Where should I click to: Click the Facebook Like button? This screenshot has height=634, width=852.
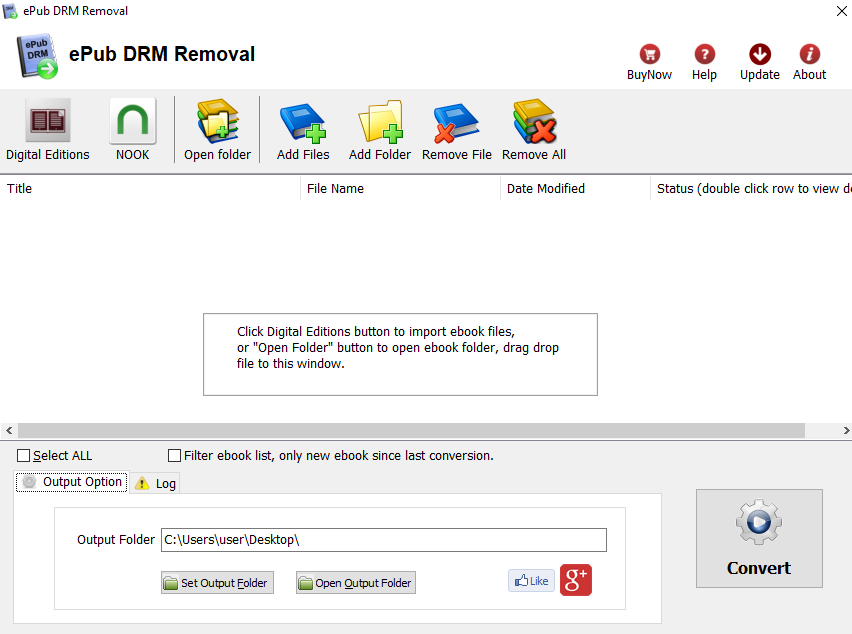point(531,581)
